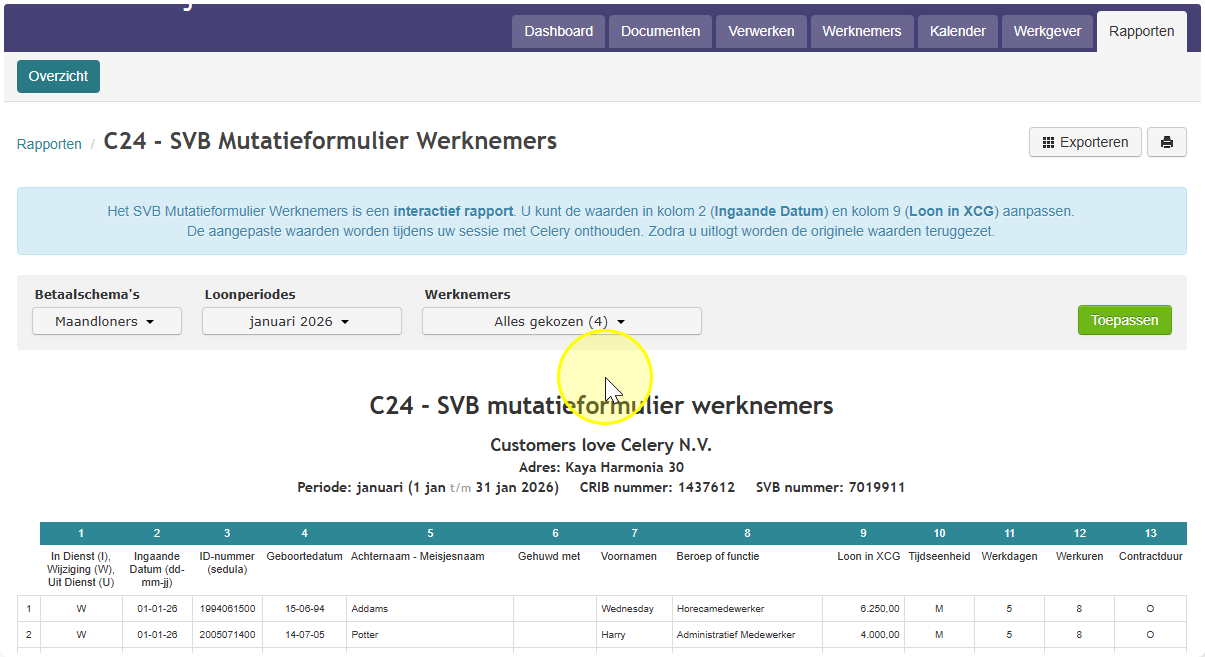Go to the Werknemers tab

coord(862,31)
